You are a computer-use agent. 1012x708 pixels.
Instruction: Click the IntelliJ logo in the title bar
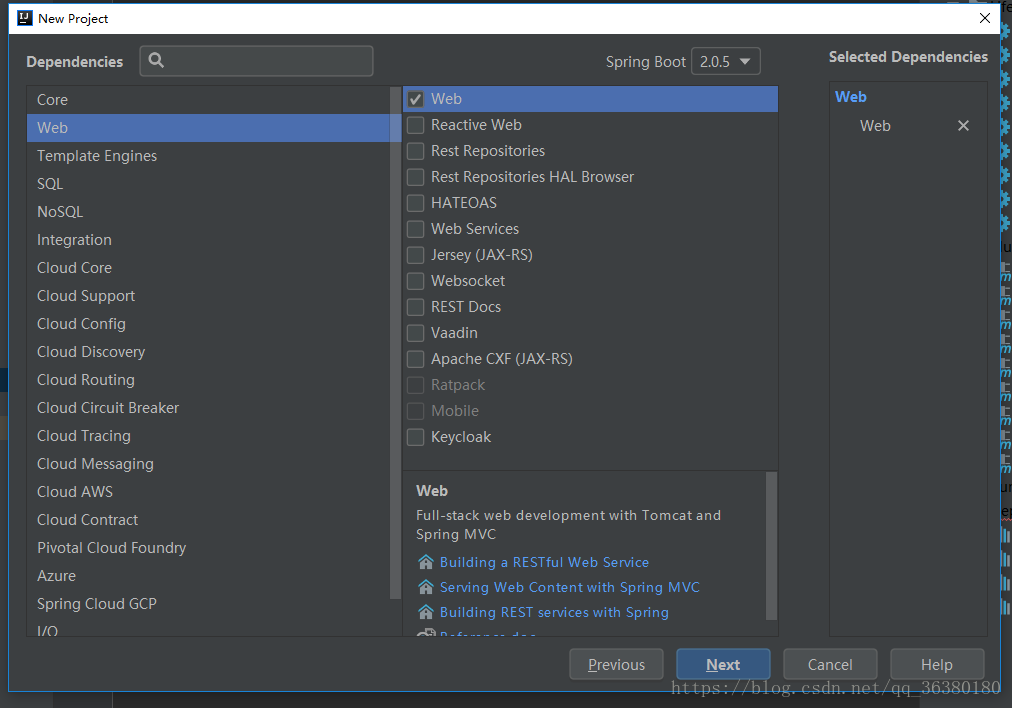(x=25, y=18)
